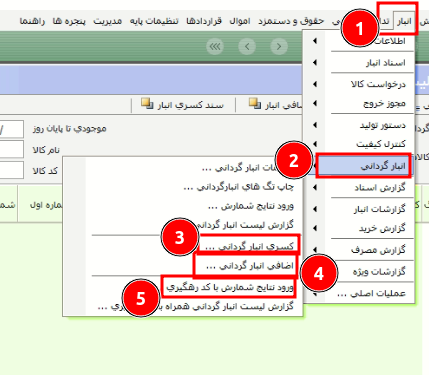Click the left chevron navigation circle
The width and height of the screenshot is (429, 375).
(x=247, y=47)
